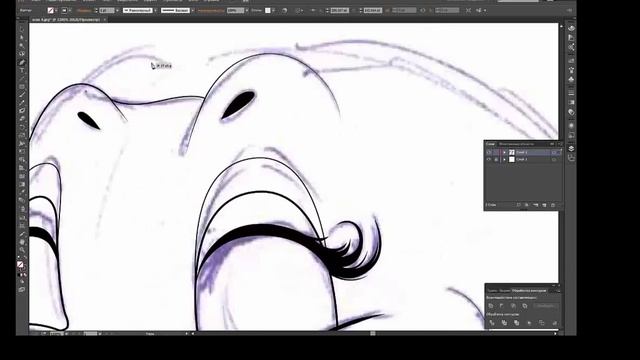640x360 pixels.
Task: Click the opacity value field
Action: 235,11
